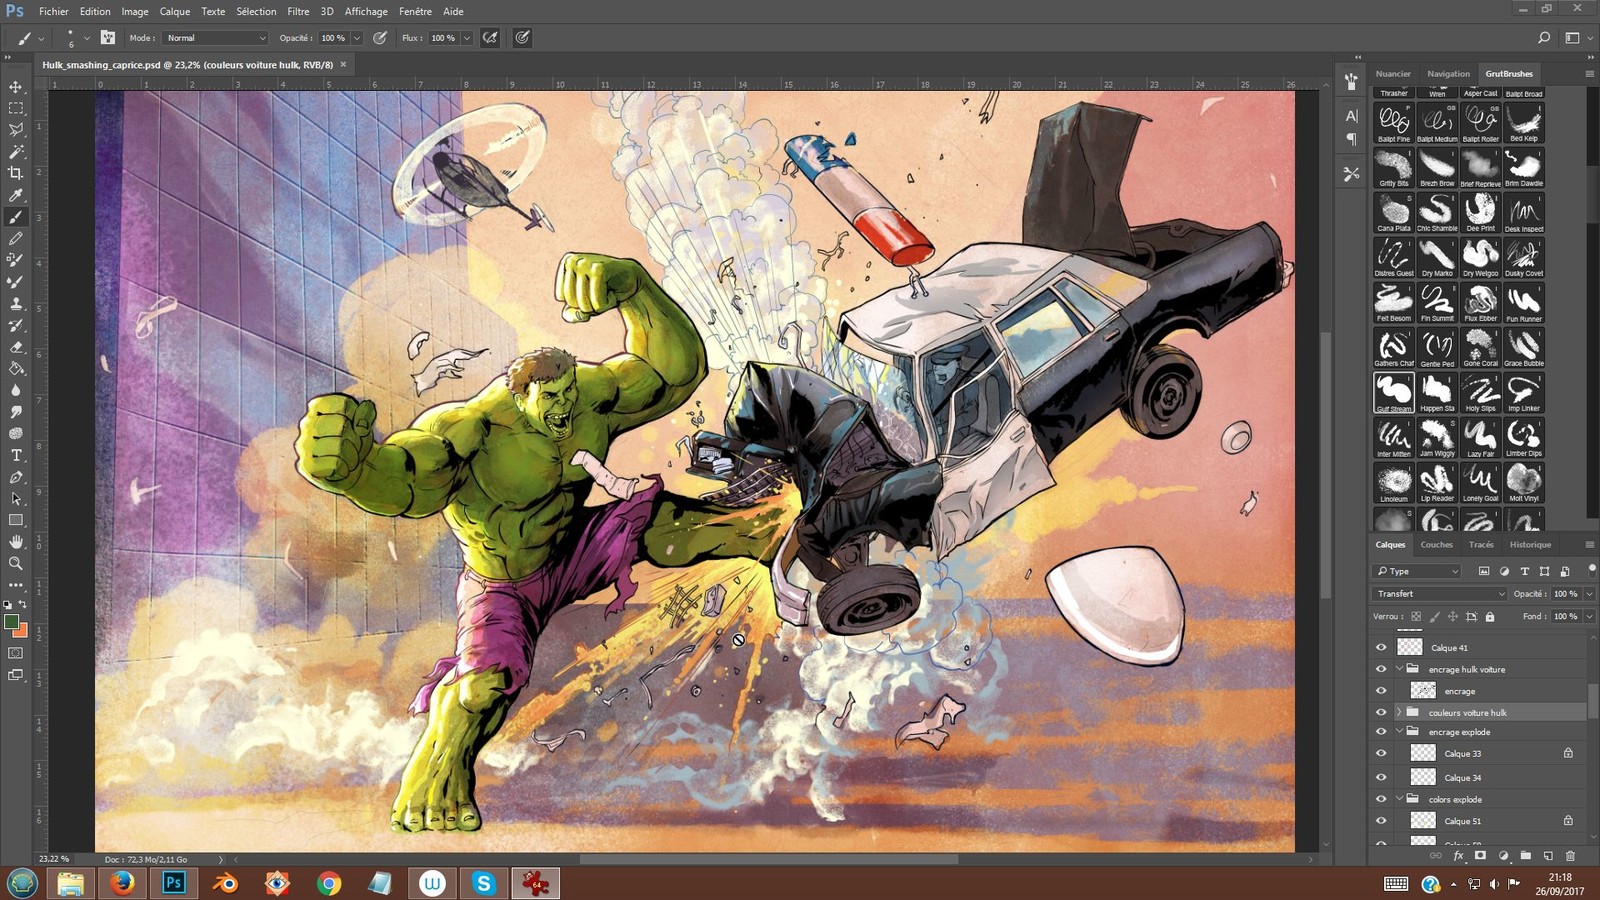
Task: Select the Pen tool
Action: 16,477
